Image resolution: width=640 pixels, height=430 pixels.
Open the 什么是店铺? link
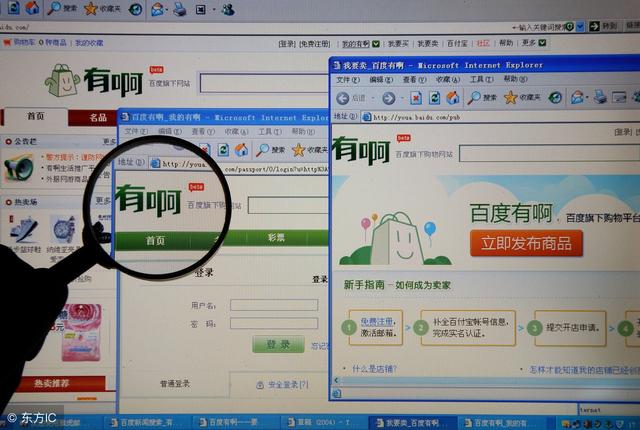point(374,369)
